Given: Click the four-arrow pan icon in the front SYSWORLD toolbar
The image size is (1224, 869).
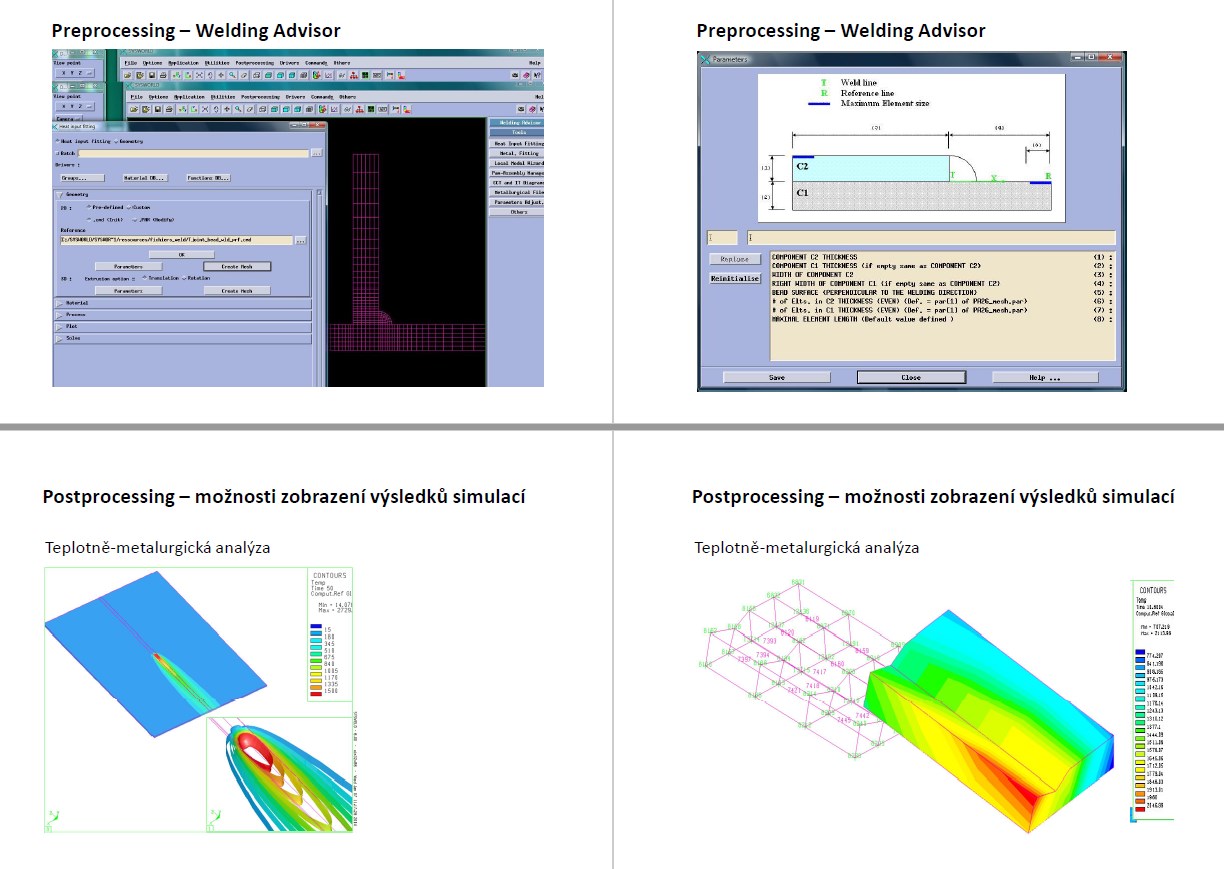Looking at the screenshot, I should 227,110.
